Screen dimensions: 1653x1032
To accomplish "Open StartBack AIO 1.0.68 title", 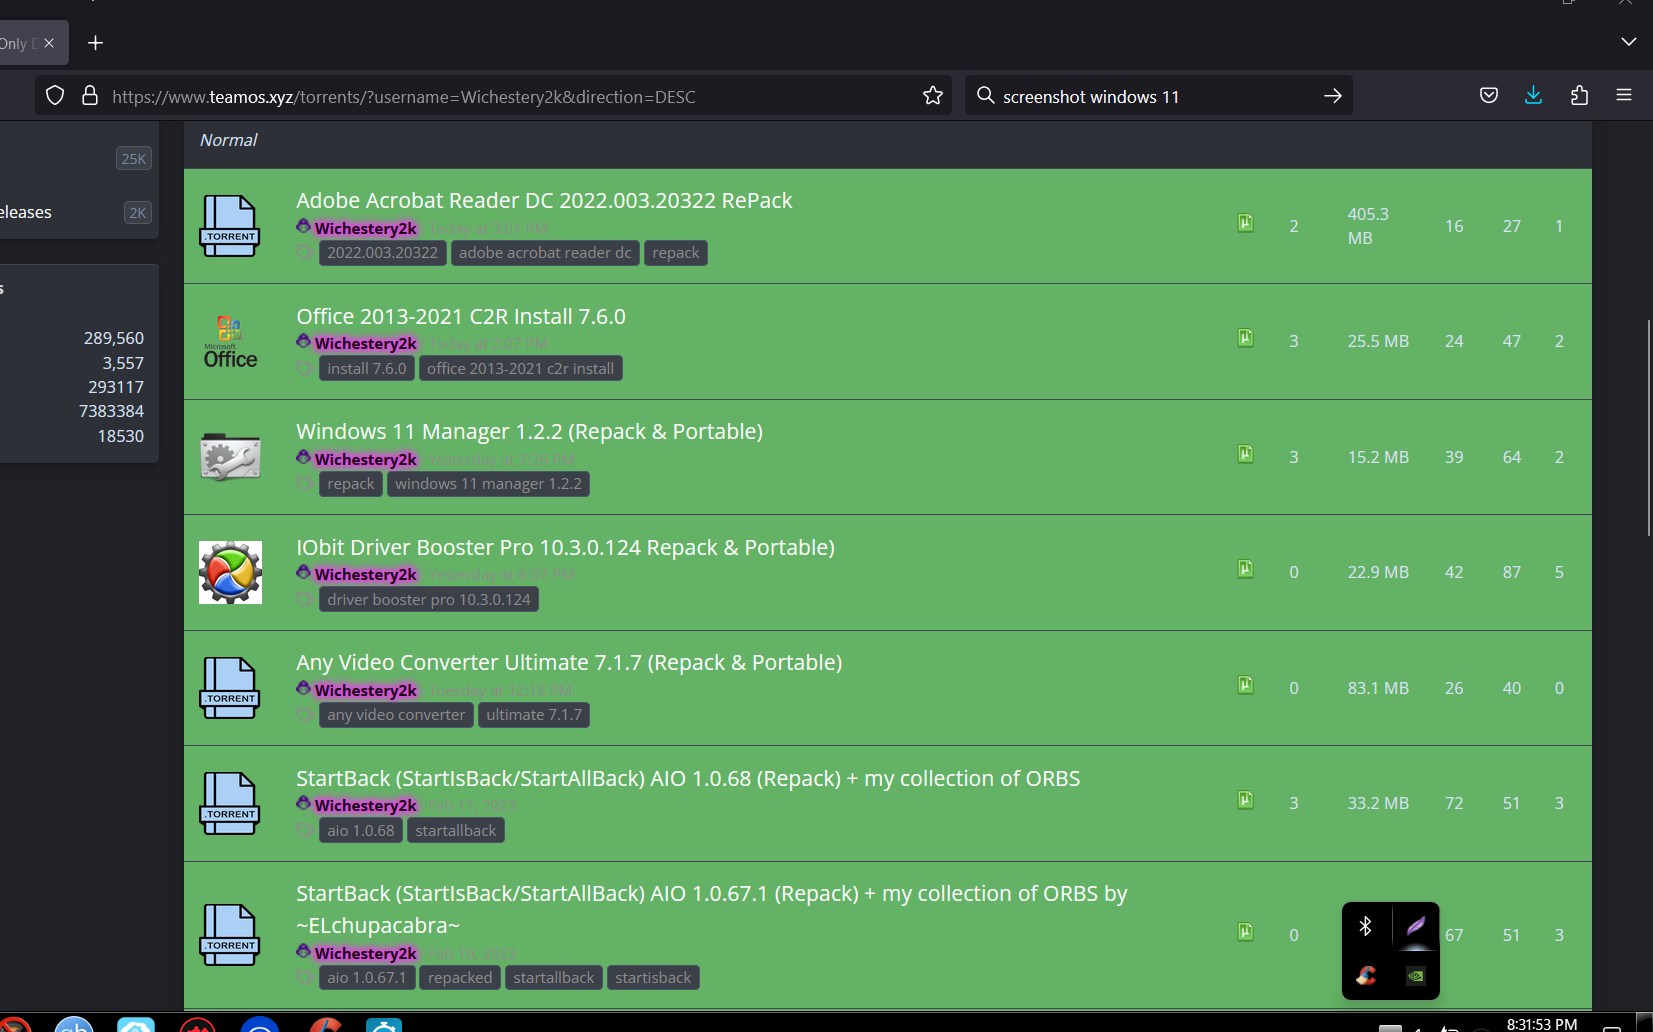I will [688, 778].
